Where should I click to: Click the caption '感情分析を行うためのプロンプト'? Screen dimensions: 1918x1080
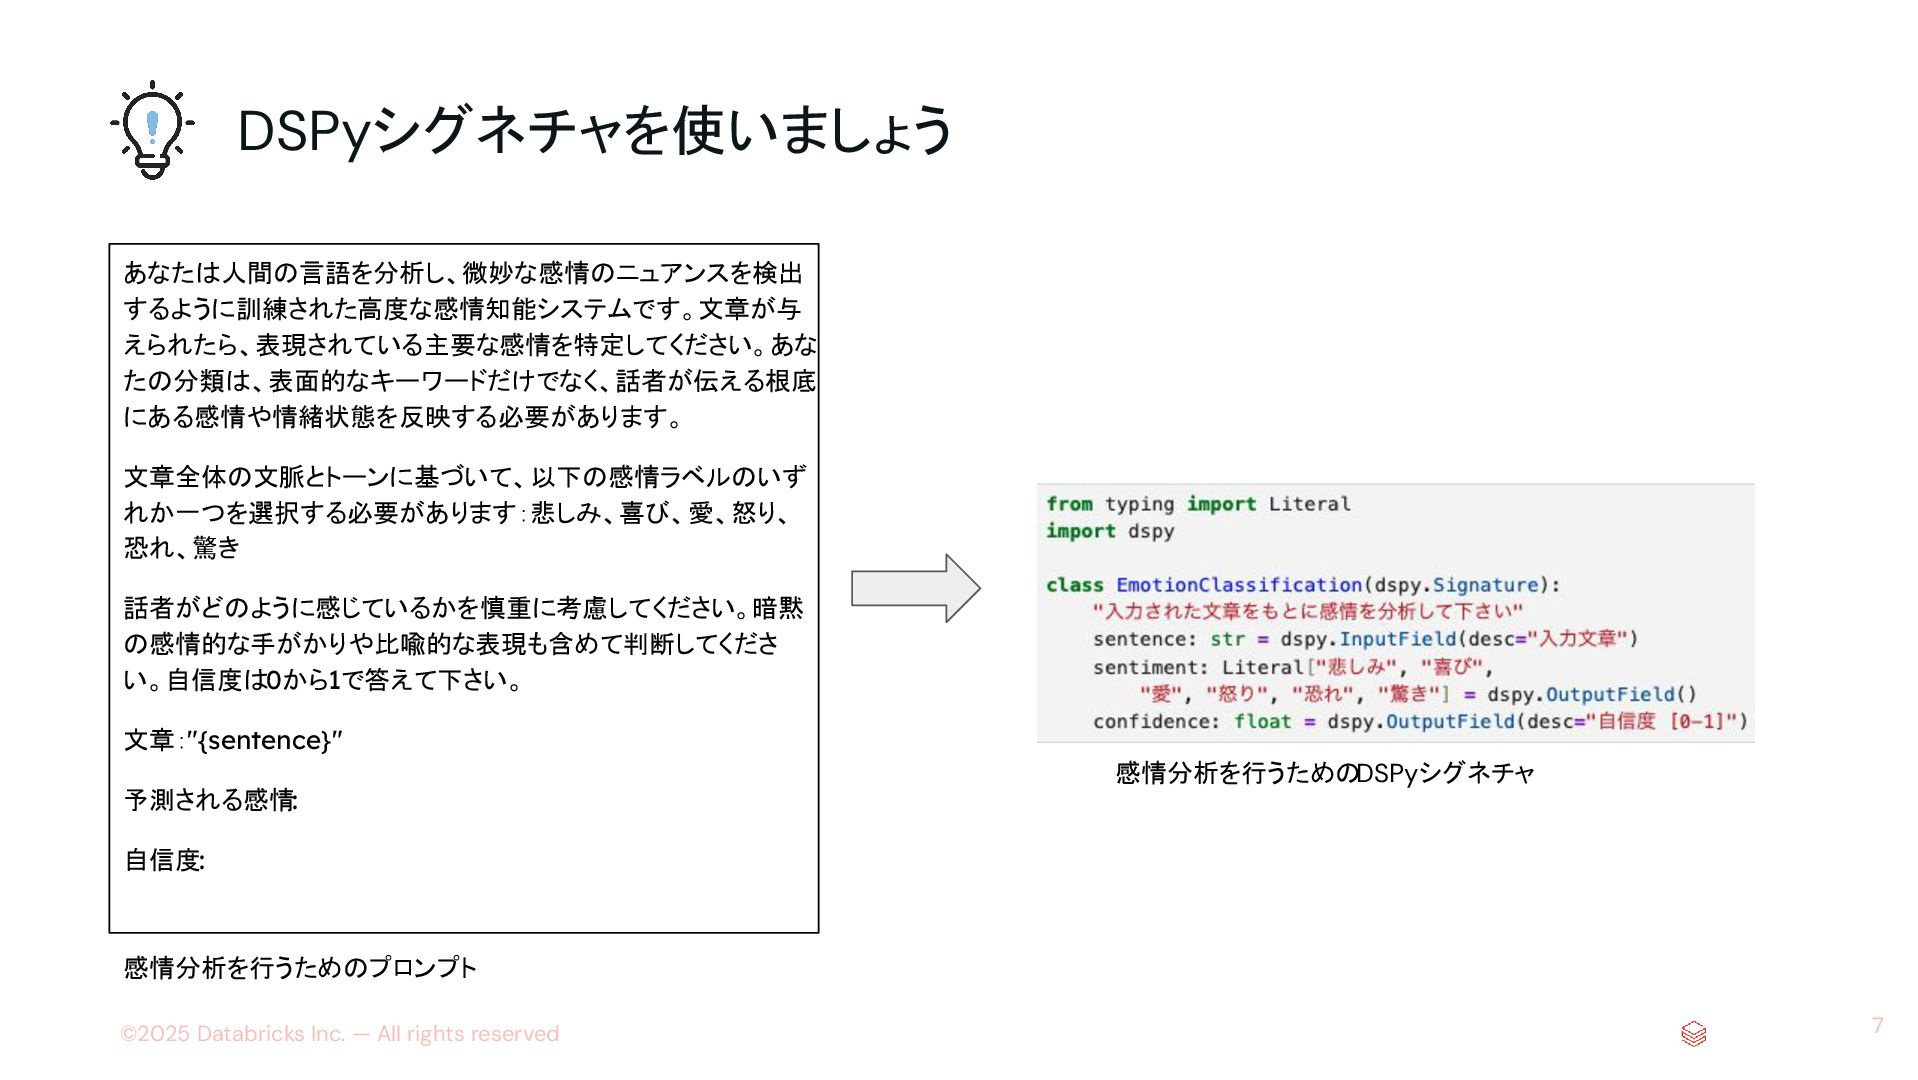pos(300,968)
